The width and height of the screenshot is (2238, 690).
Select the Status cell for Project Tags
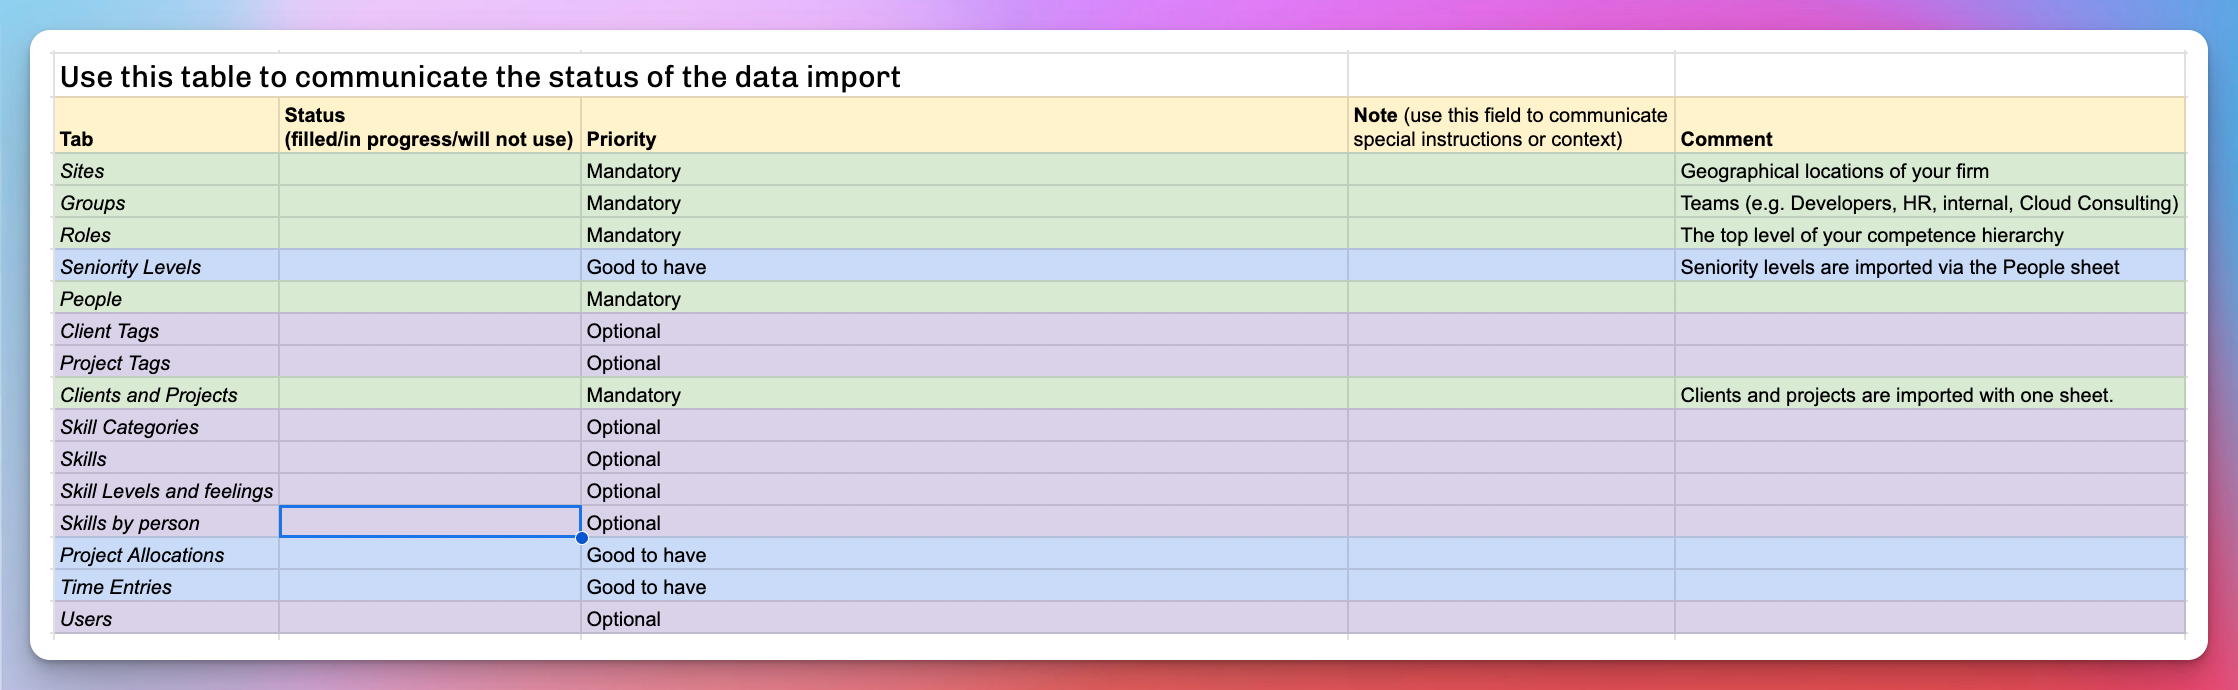pyautogui.click(x=429, y=362)
